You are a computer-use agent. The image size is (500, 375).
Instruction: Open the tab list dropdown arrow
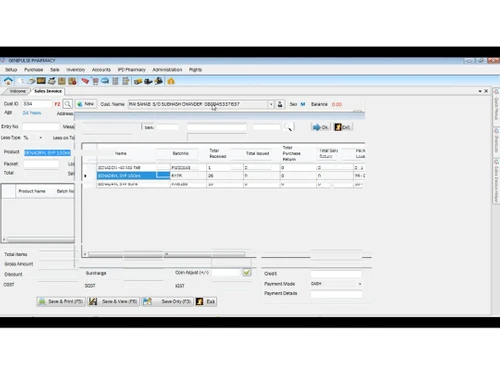(x=480, y=91)
